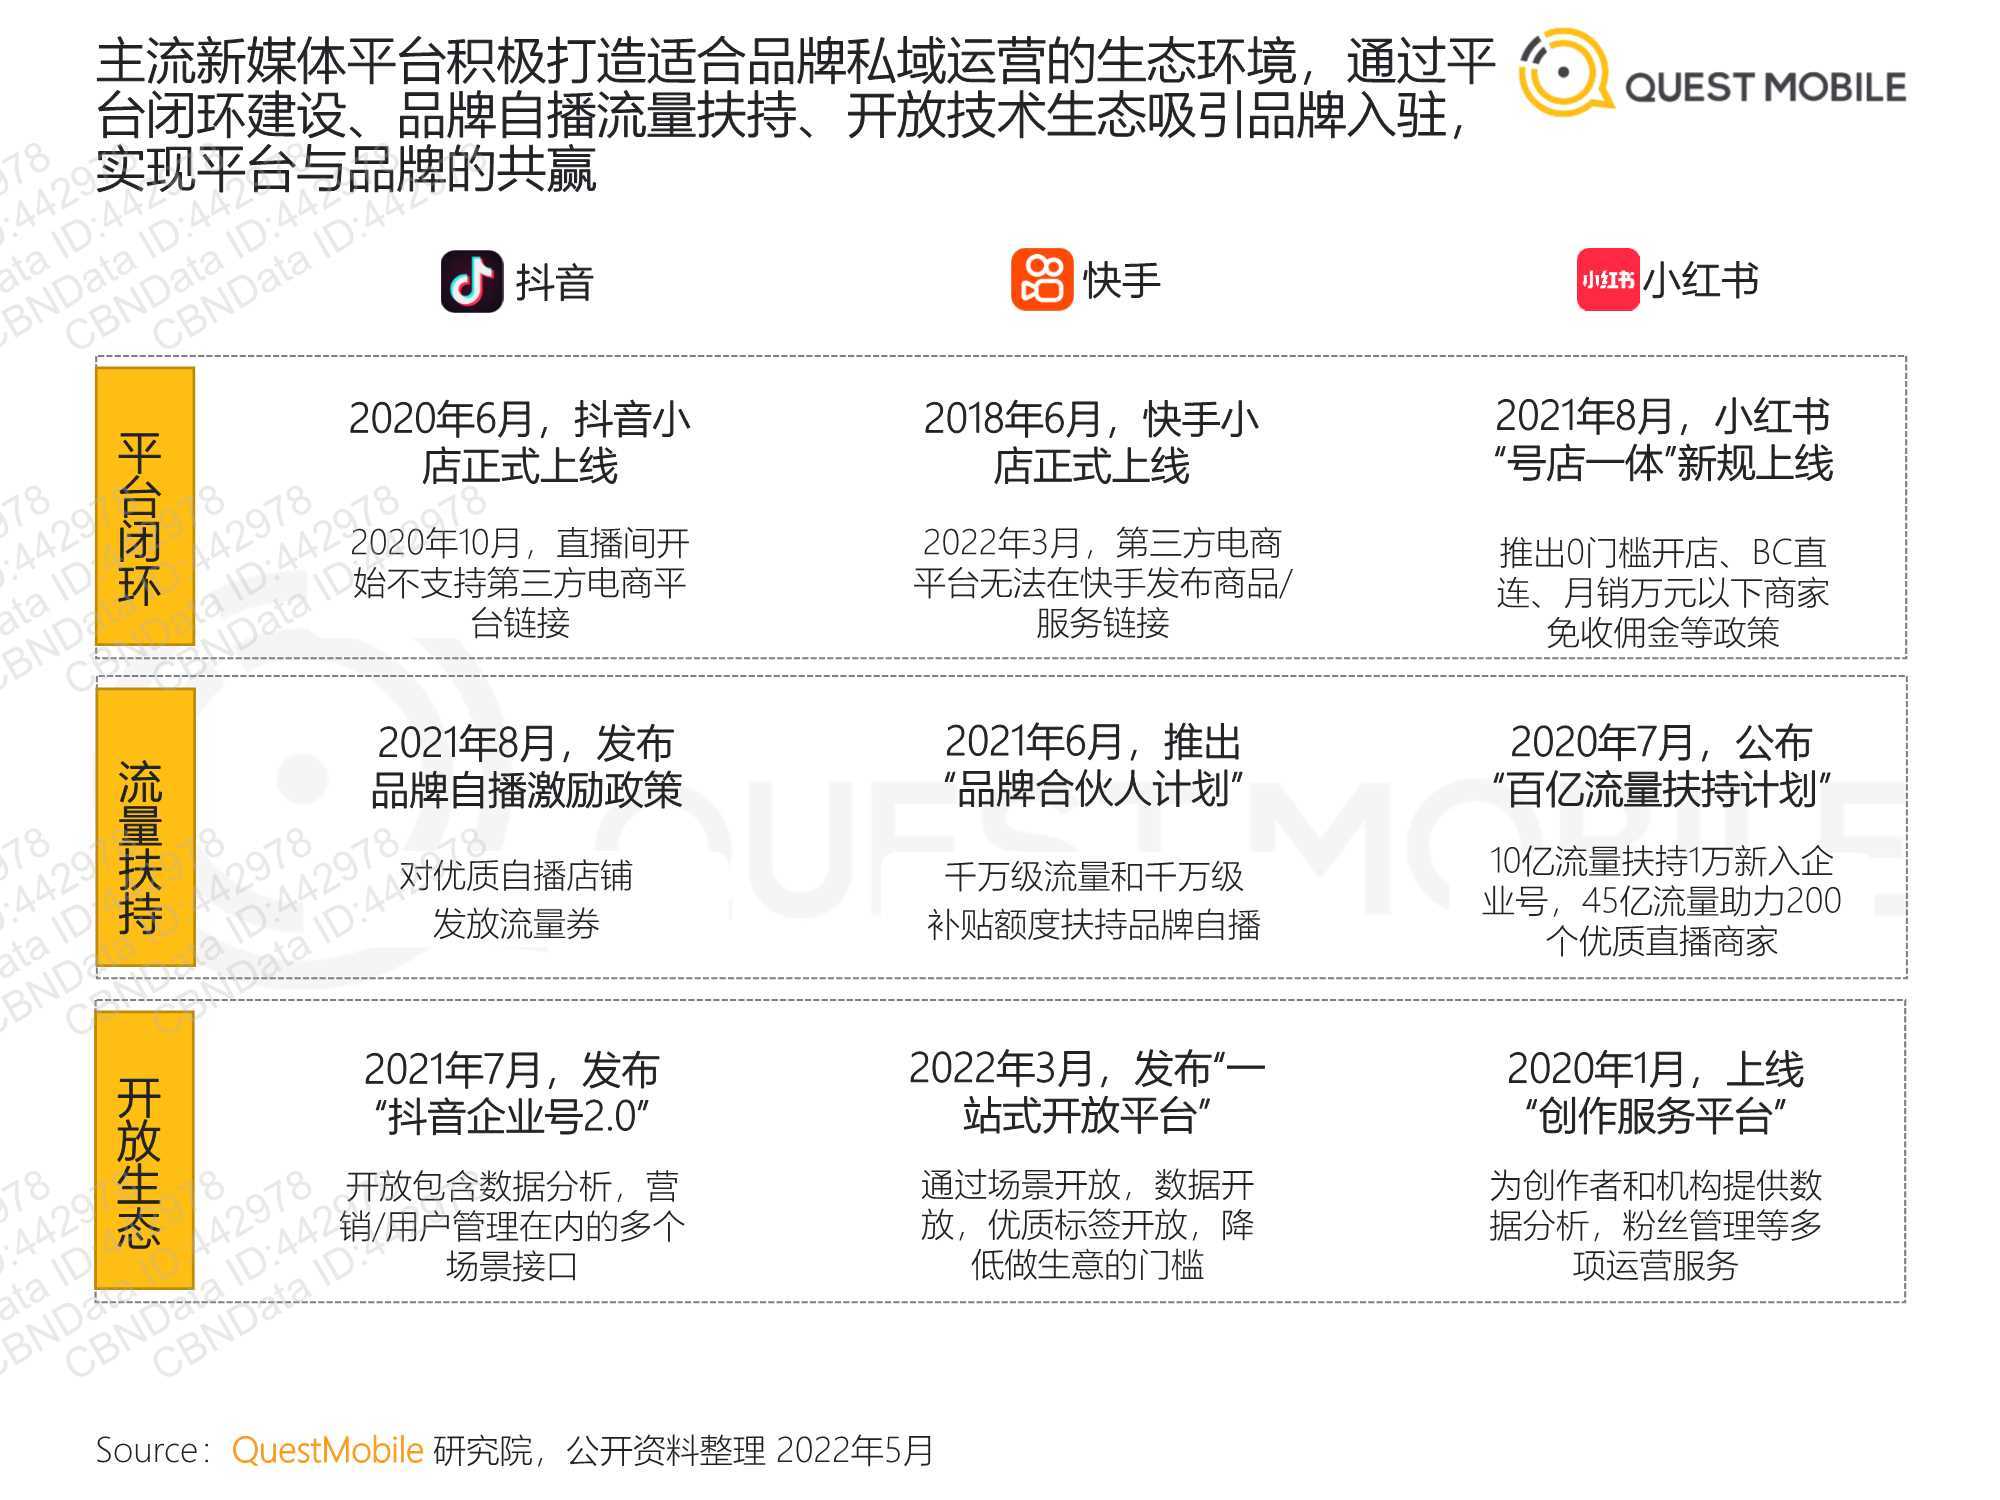Screen dimensions: 2000x1500
Task: Click text 研究院，公开资料整理 2022年5月
Action: click(x=683, y=1450)
